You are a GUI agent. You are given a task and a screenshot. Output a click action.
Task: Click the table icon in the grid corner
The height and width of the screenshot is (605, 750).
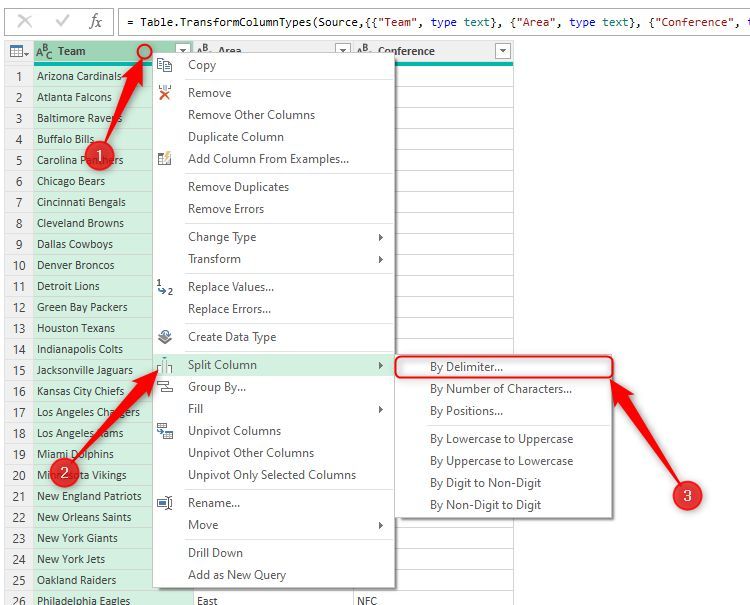[x=18, y=51]
